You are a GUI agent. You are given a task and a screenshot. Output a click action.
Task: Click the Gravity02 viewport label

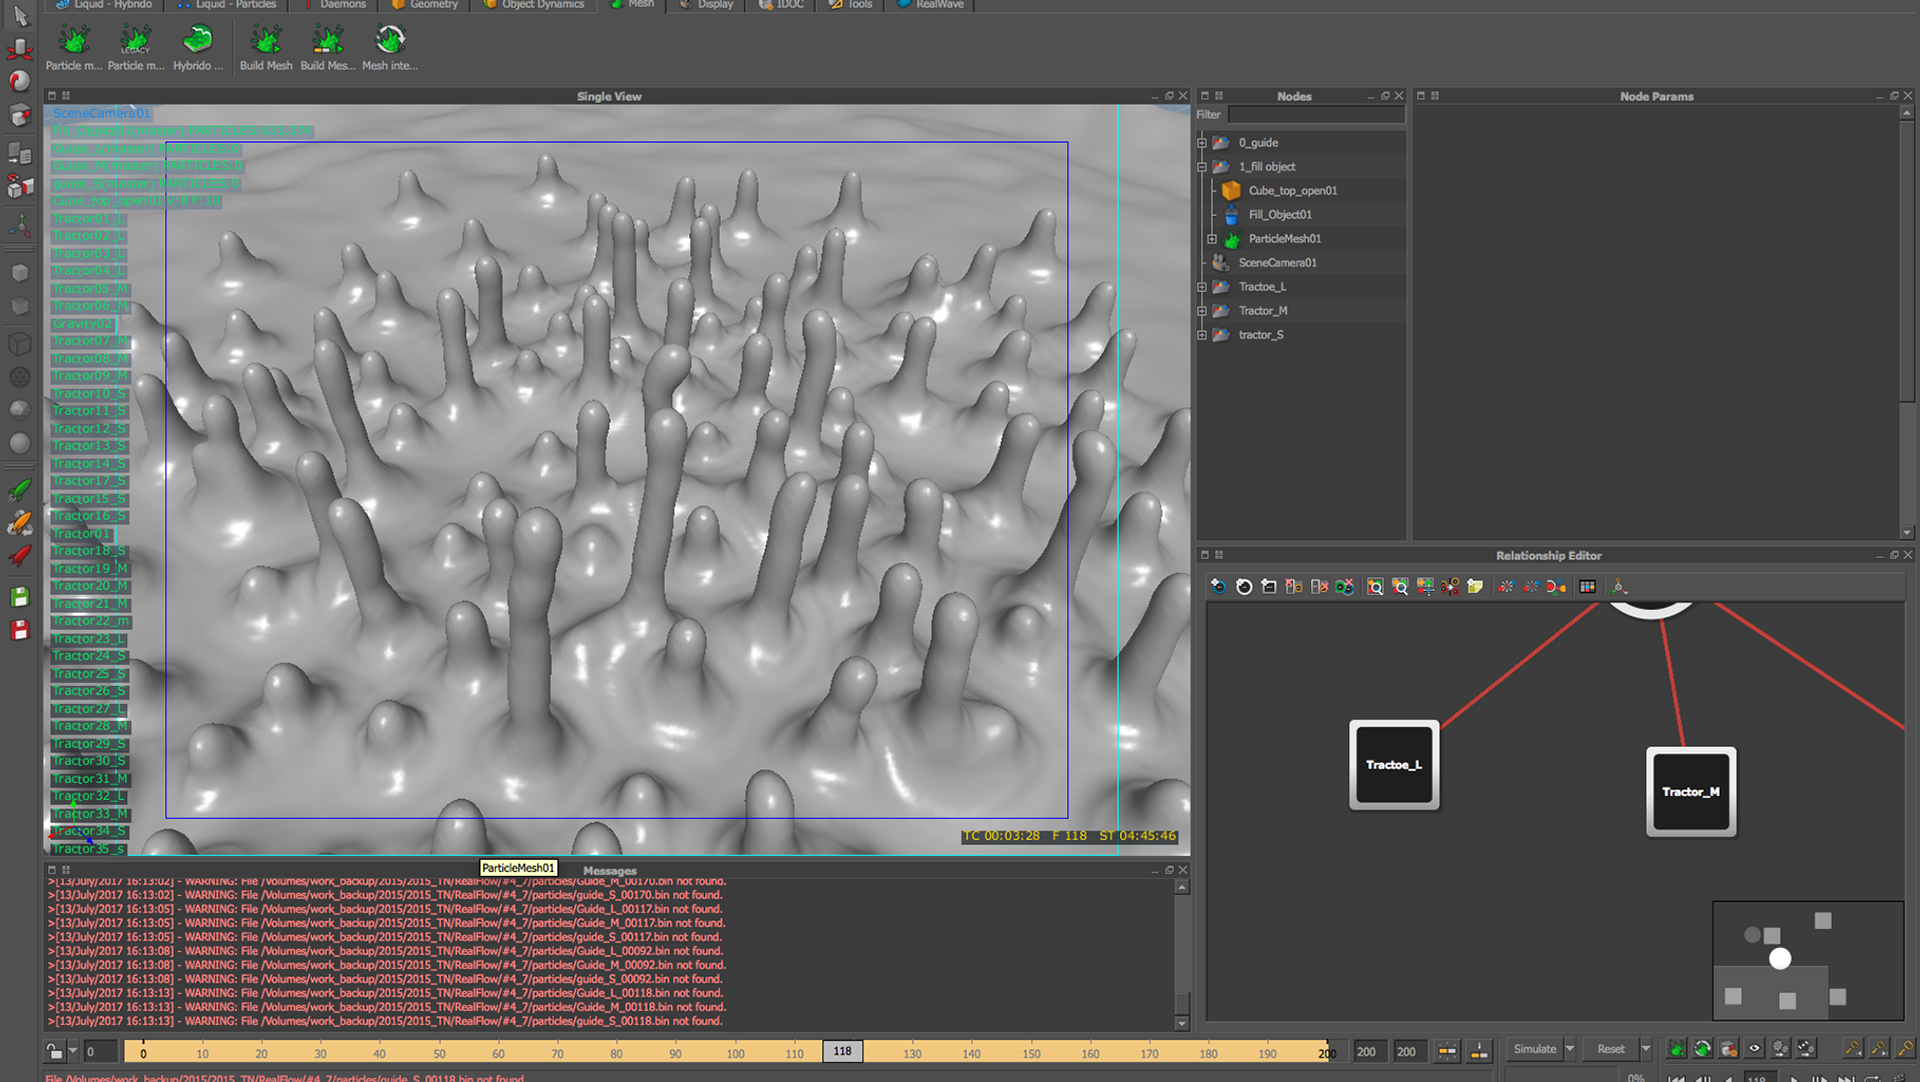tap(83, 324)
